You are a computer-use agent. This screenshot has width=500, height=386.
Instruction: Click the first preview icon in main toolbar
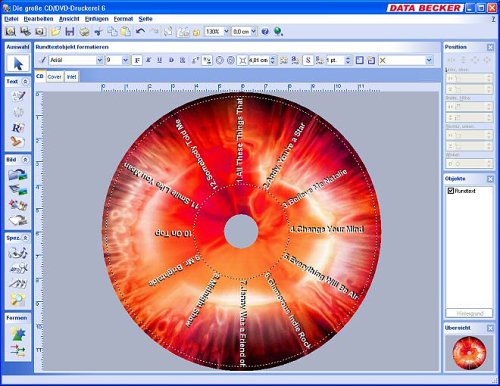pyautogui.click(x=11, y=32)
